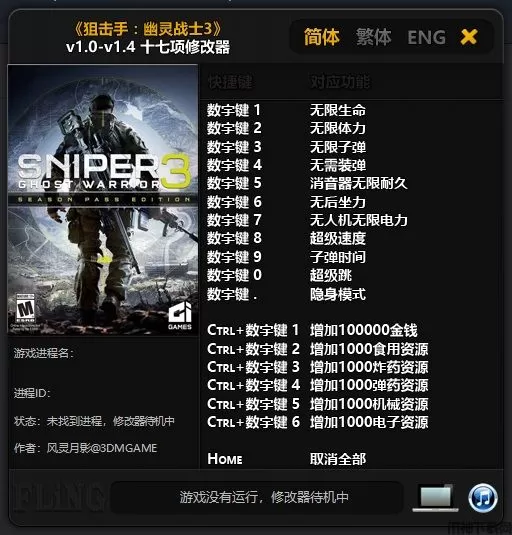The image size is (512, 535).
Task: Click 取消全部 to cancel all cheats
Action: coord(338,459)
